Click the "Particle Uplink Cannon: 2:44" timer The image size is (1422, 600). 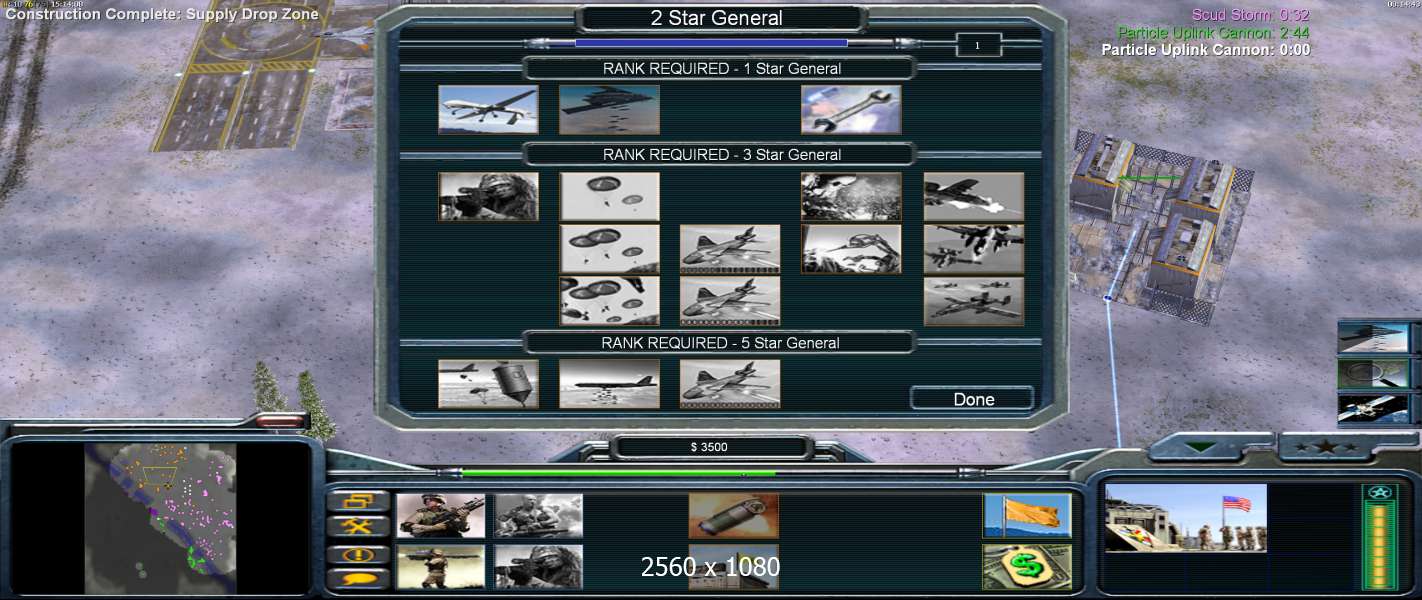tap(1214, 32)
